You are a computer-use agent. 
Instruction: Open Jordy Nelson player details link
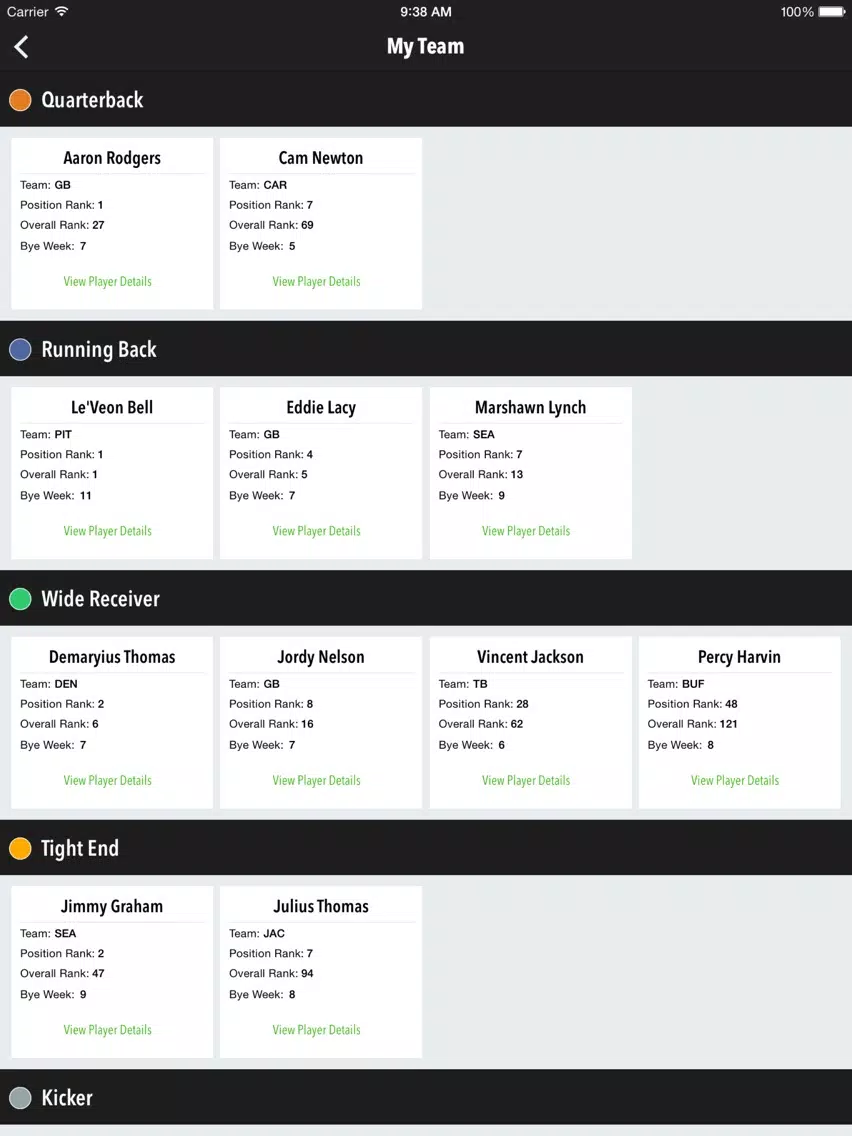317,780
